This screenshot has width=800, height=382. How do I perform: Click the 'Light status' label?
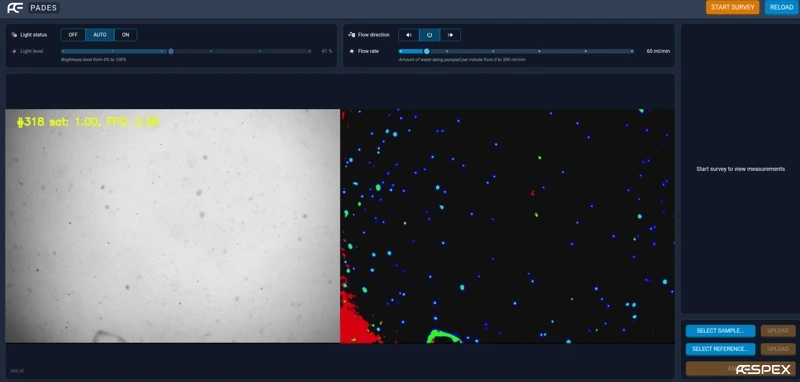[34, 35]
